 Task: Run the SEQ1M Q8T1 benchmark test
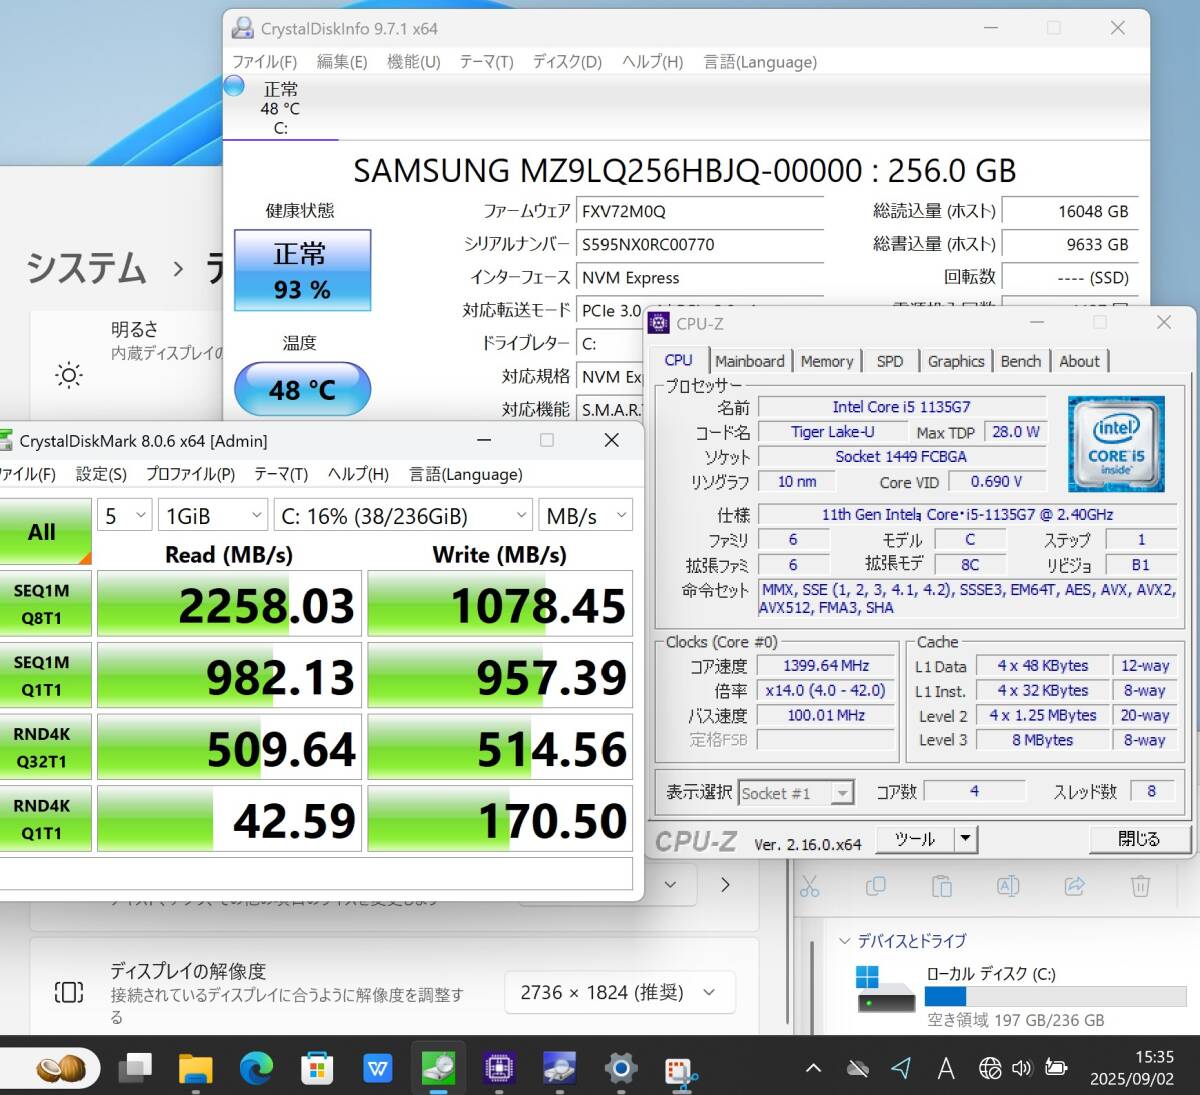pyautogui.click(x=42, y=604)
